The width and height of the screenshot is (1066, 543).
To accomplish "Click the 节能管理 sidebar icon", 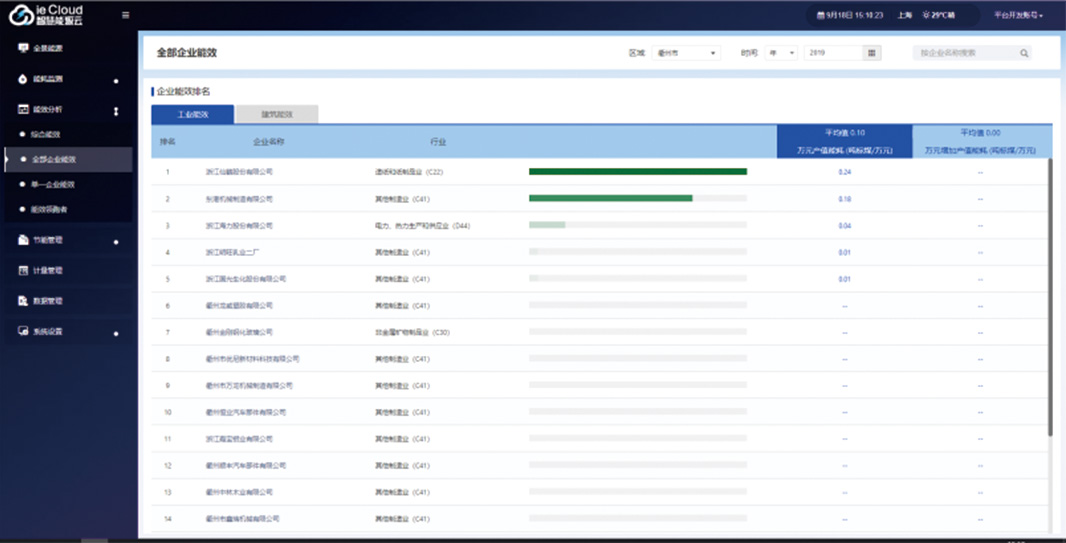I will (x=23, y=241).
